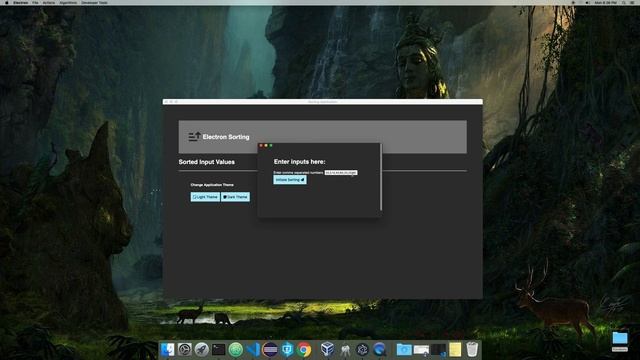Open VirtualBox from the dock

pos(327,349)
